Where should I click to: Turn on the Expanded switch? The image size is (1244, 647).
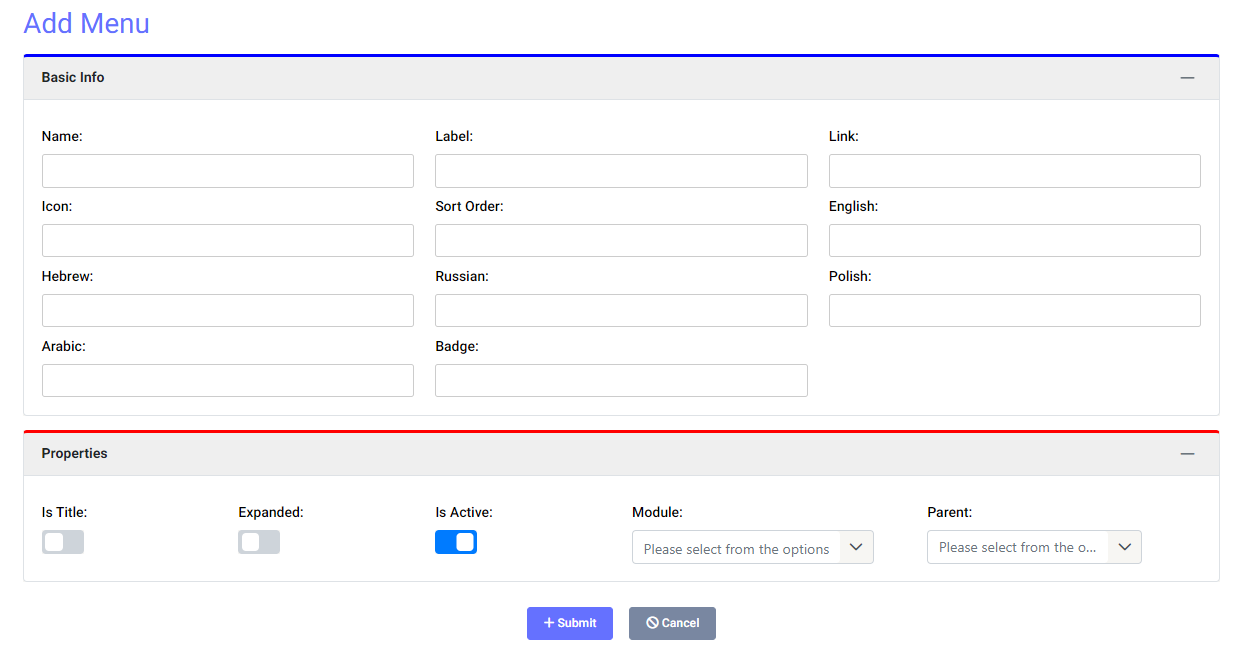(258, 541)
